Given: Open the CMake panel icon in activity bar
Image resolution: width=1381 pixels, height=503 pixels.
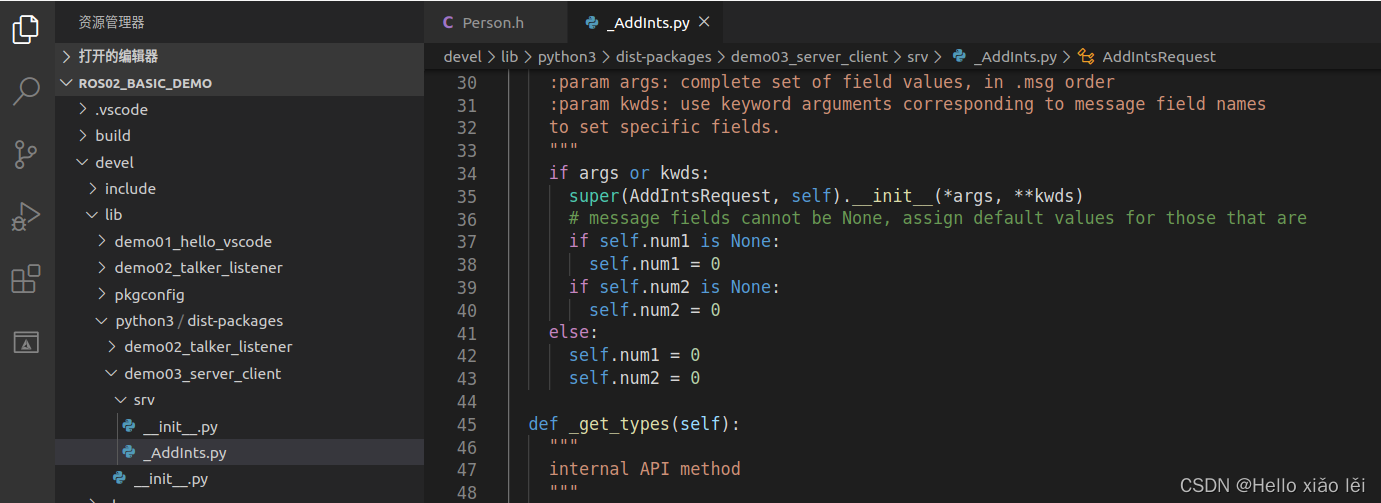Looking at the screenshot, I should 26,342.
